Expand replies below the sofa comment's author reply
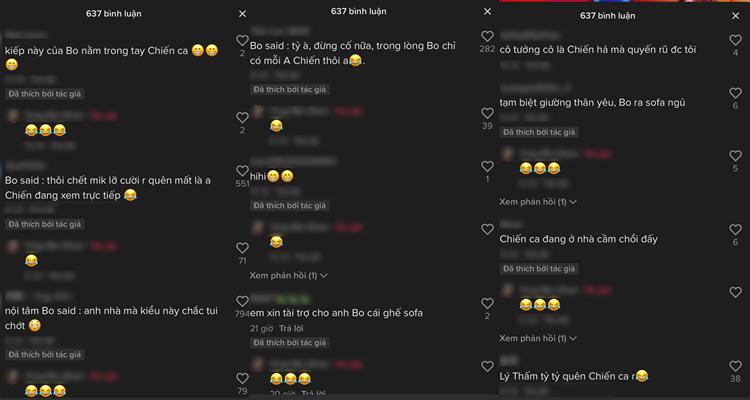Screen dimensions: 750x400 [538, 202]
